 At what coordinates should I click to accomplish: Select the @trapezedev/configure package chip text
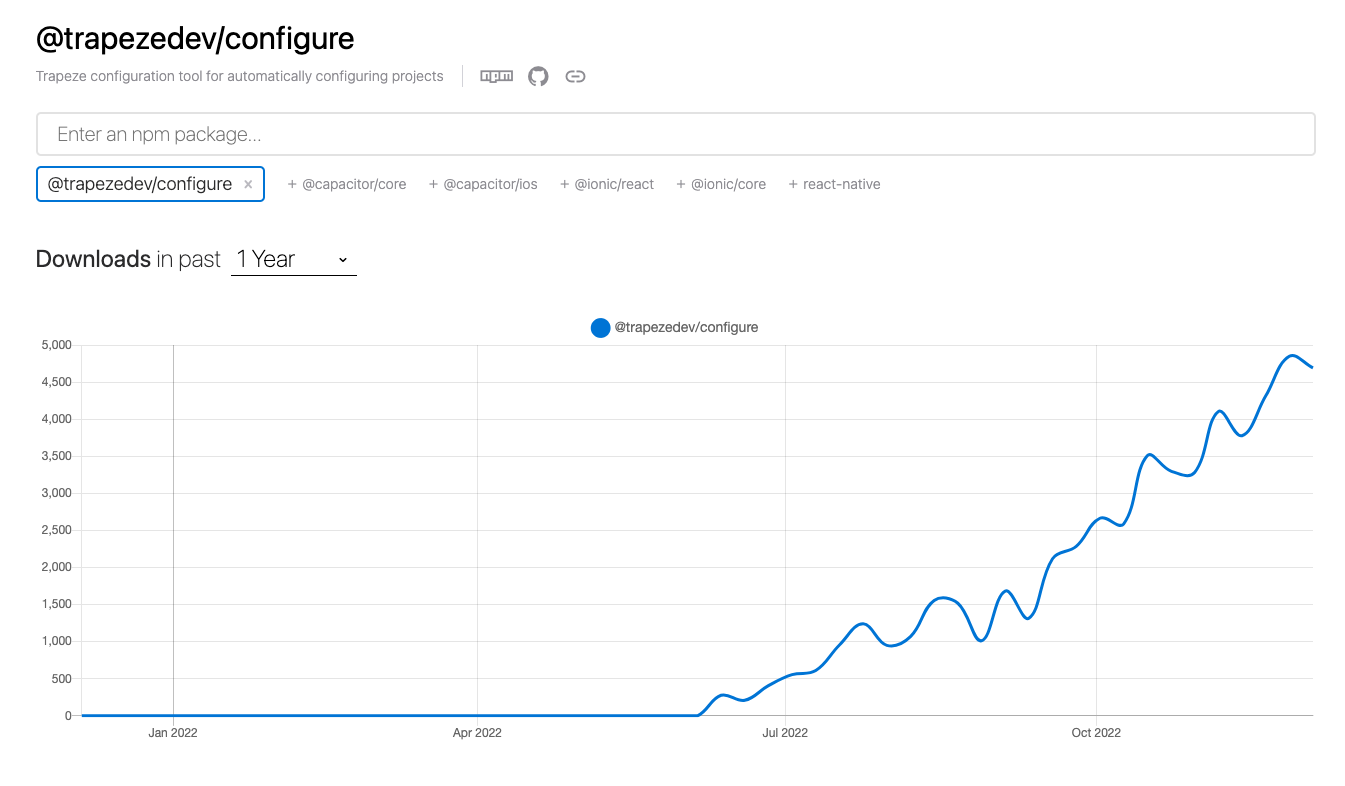(x=140, y=184)
